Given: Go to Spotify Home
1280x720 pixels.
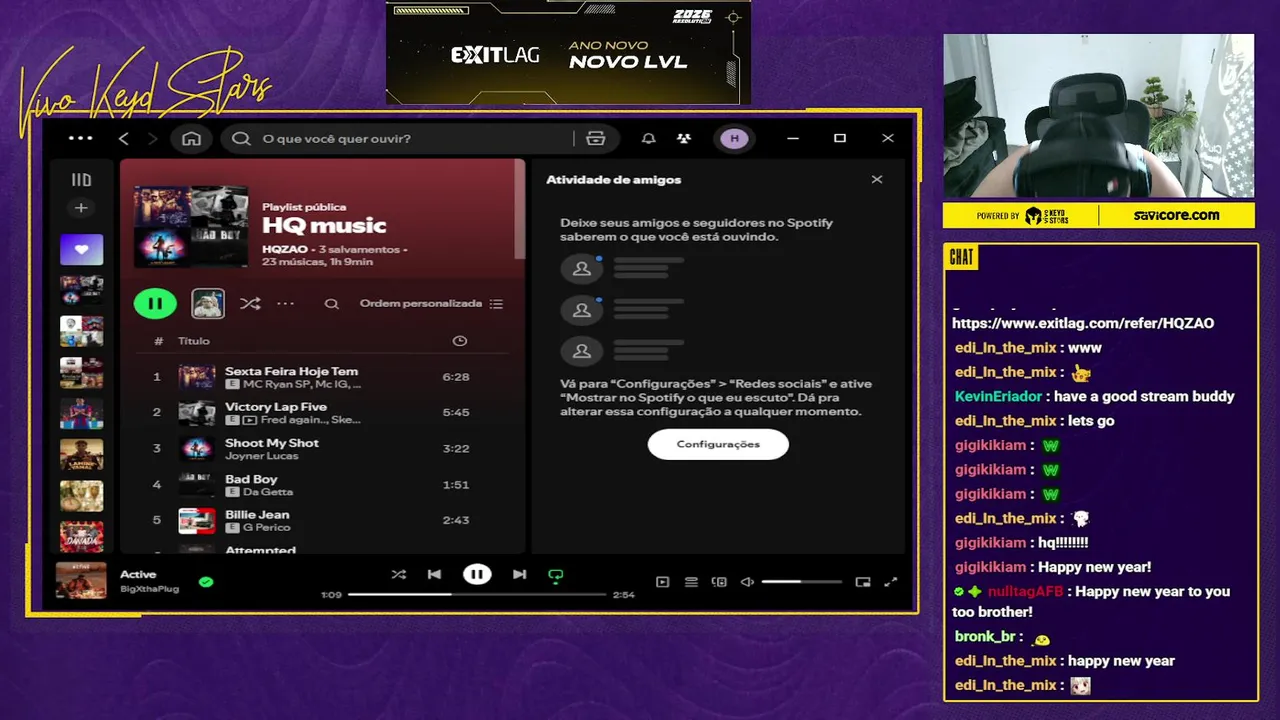Looking at the screenshot, I should point(191,138).
